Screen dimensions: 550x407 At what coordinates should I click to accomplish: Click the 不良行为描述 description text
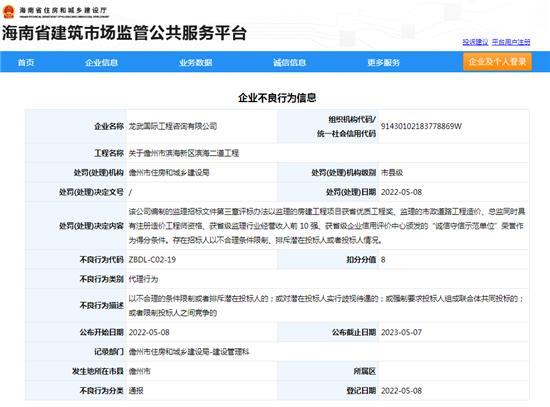326,305
